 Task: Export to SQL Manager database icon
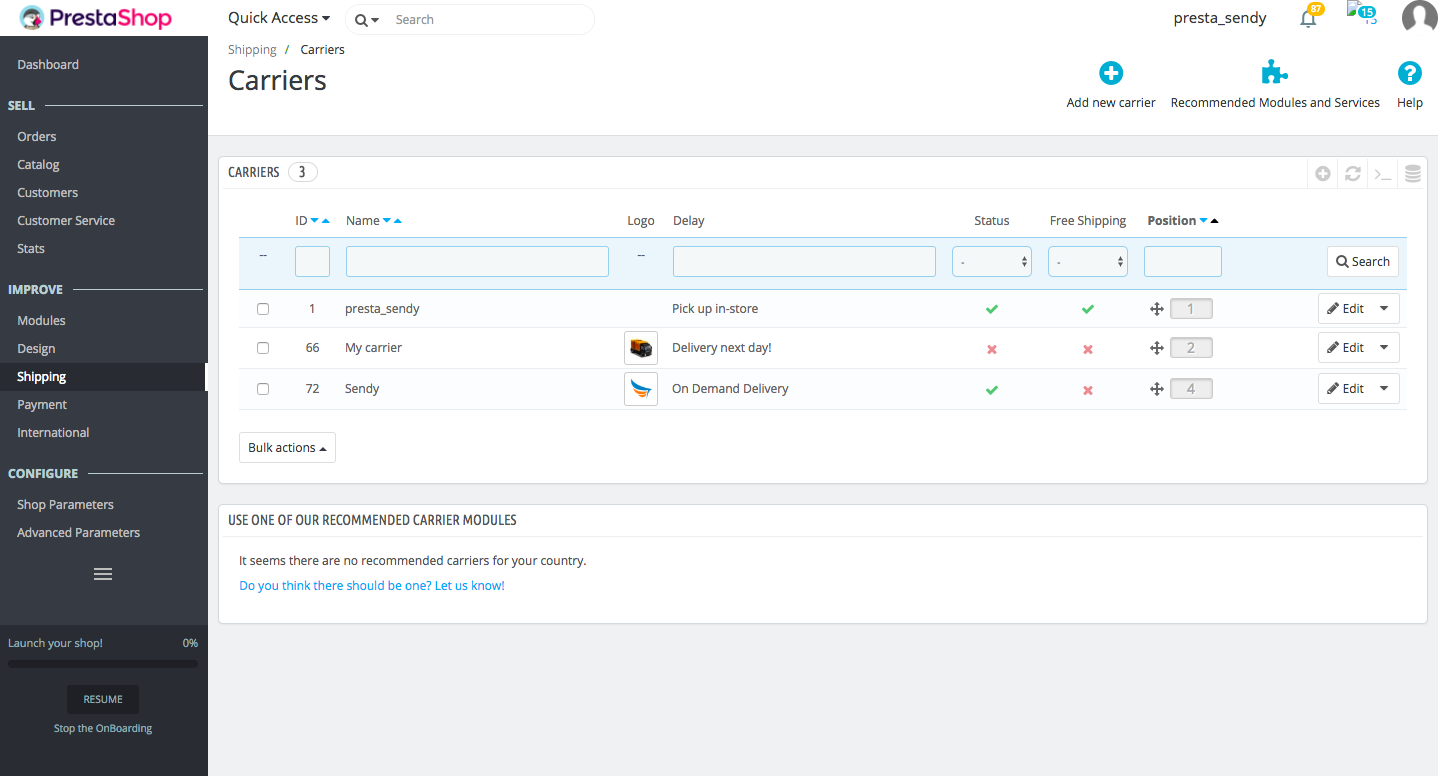click(x=1413, y=173)
